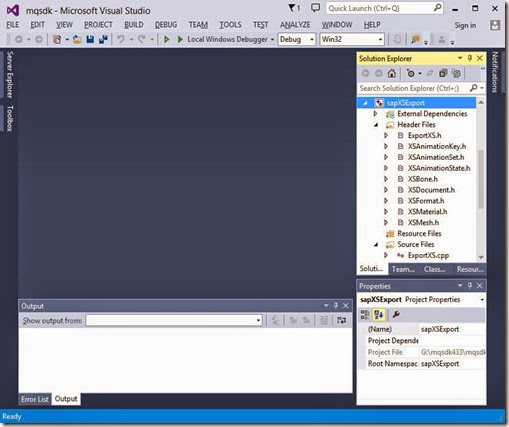Select XSAnimationKey.h in Solution Explorer
The height and width of the screenshot is (427, 509).
click(437, 146)
